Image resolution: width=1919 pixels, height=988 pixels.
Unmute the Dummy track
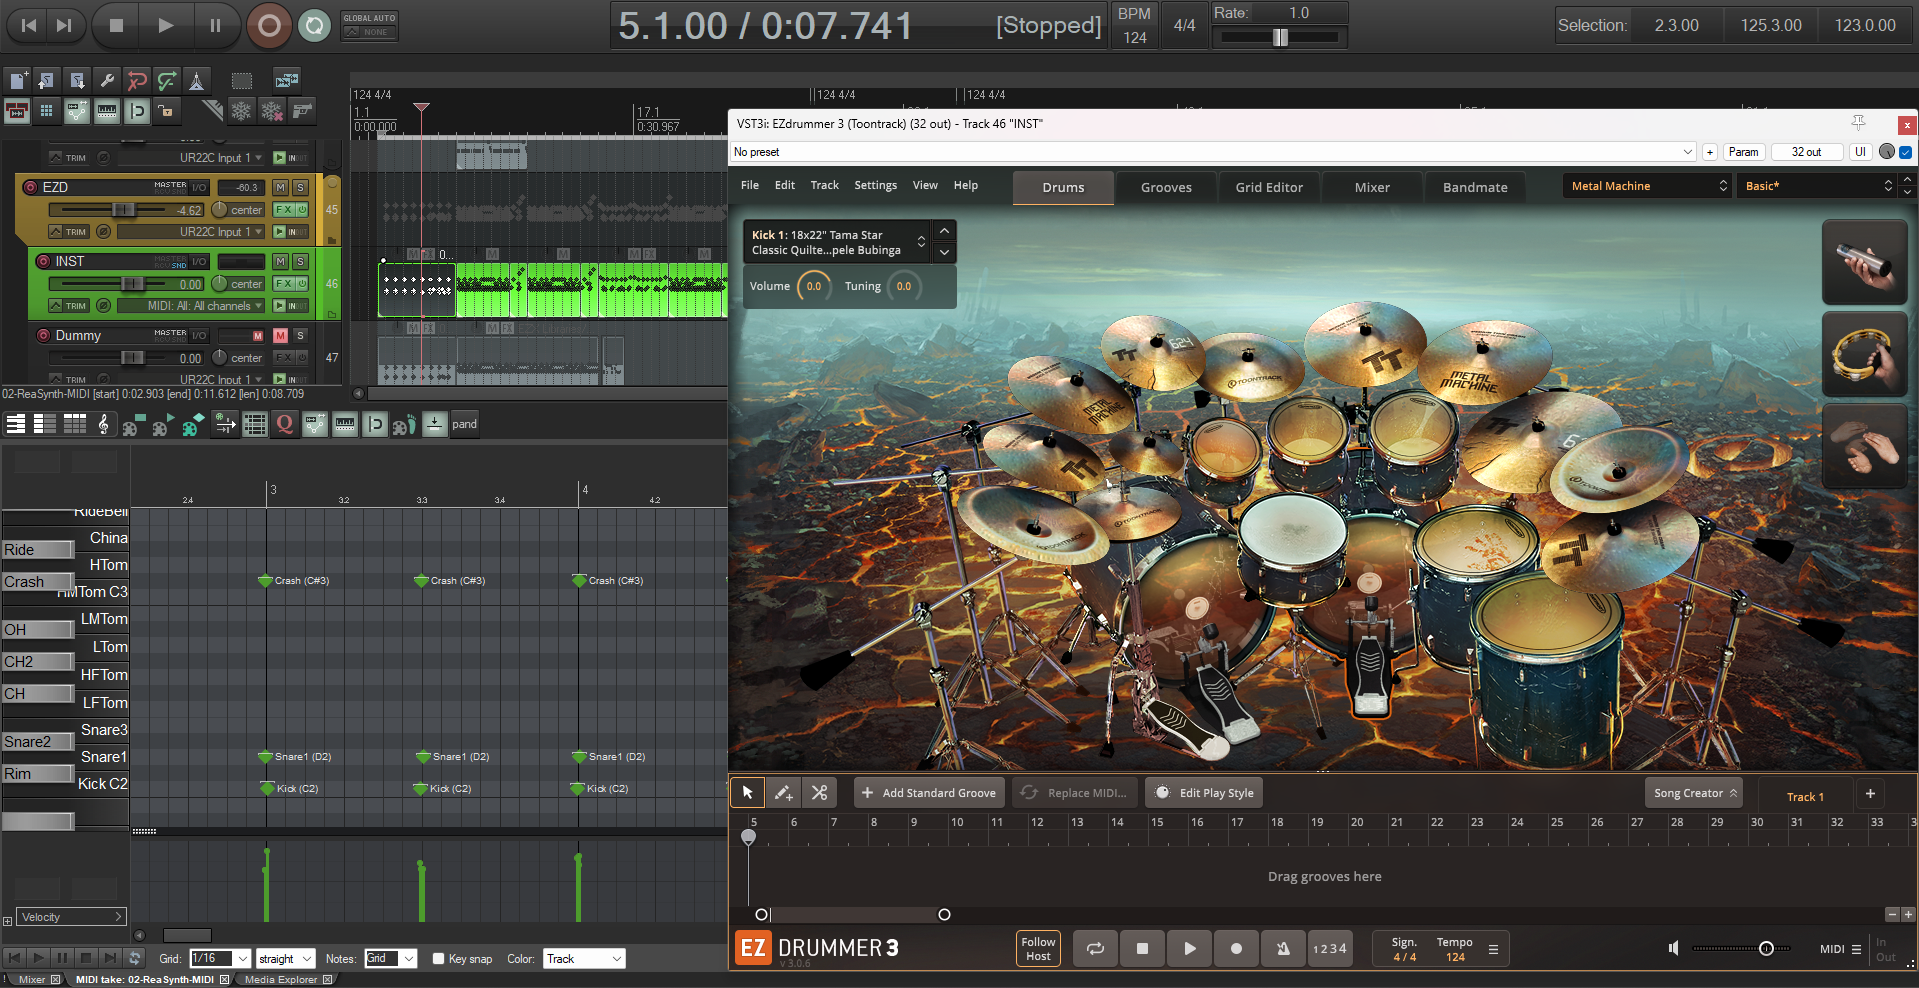point(281,335)
